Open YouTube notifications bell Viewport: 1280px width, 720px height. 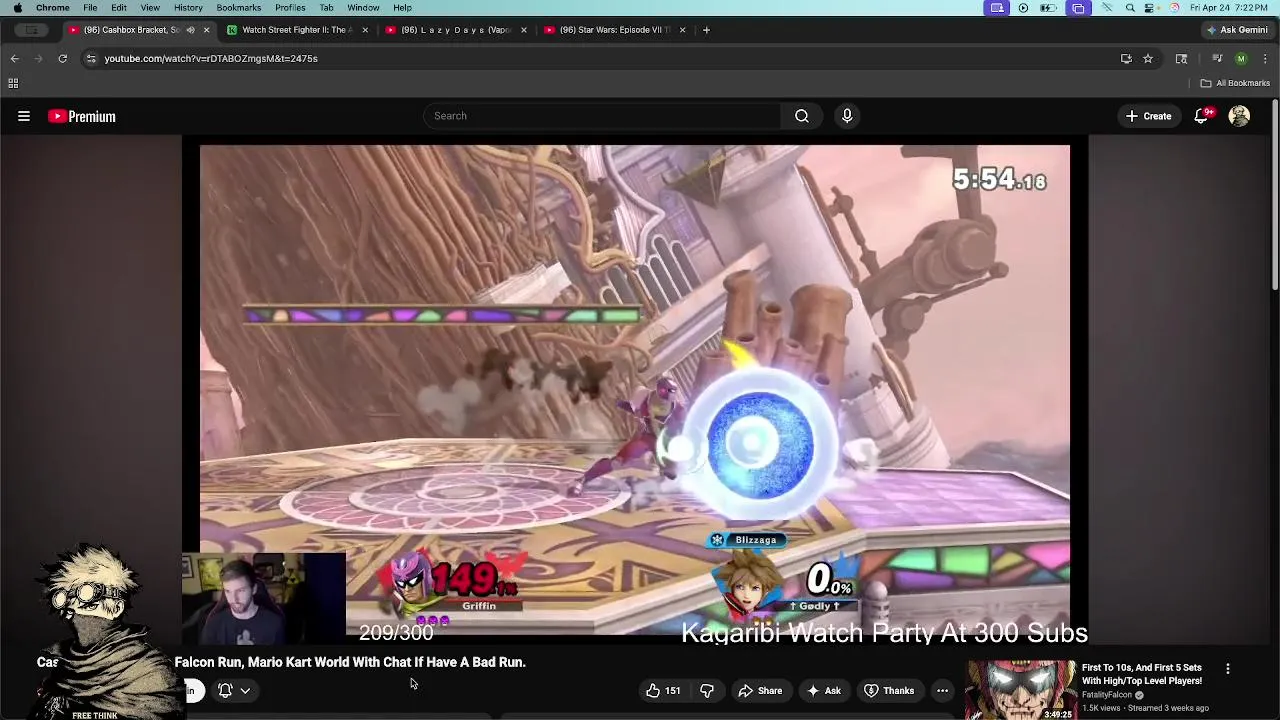coord(1203,116)
